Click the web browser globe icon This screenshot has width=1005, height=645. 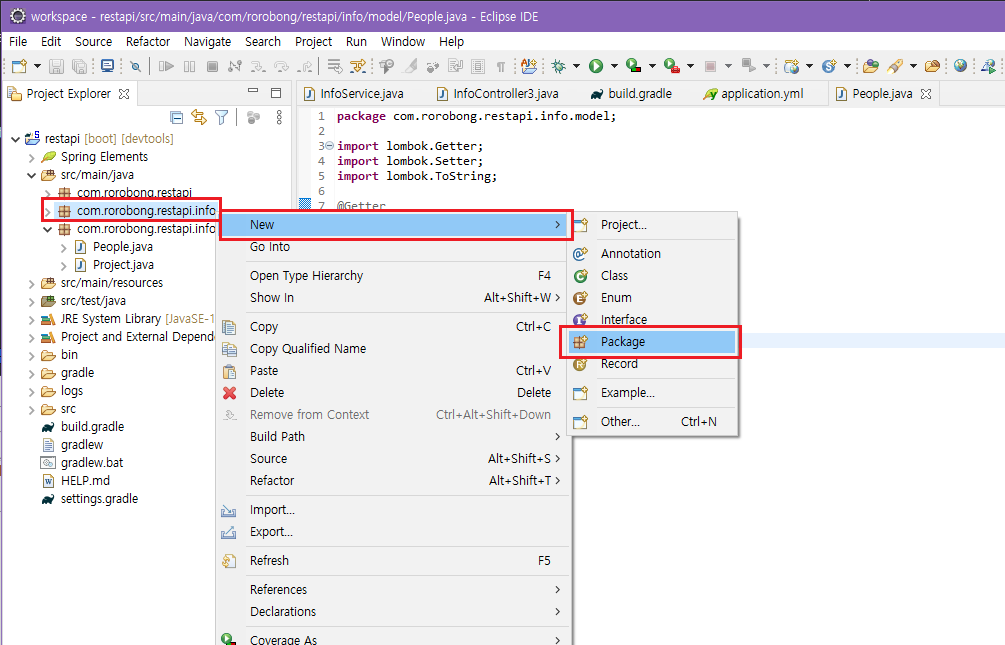960,65
